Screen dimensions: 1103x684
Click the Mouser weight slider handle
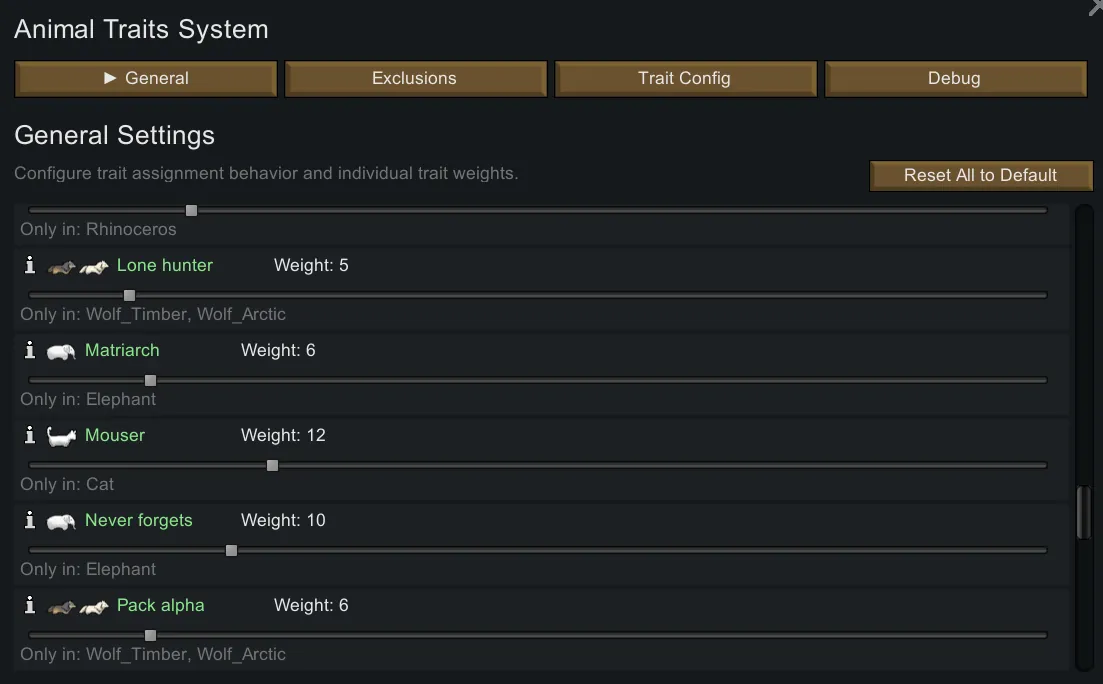click(272, 465)
